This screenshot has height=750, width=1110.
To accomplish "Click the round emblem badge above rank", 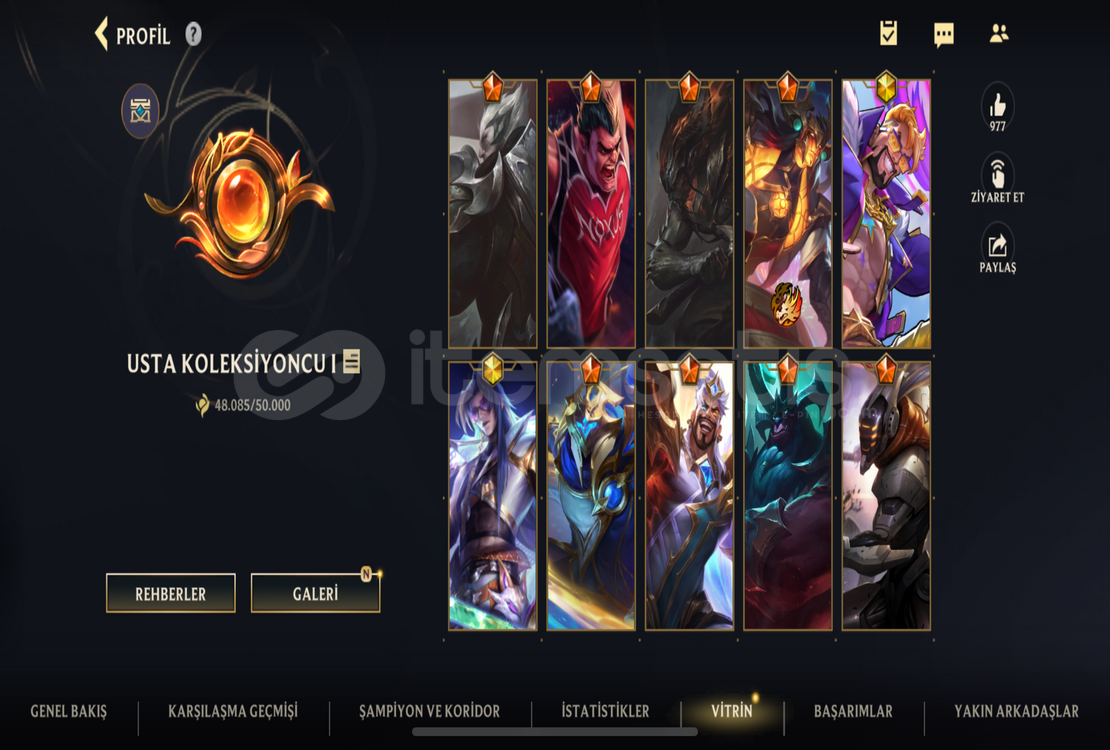I will click(x=140, y=111).
